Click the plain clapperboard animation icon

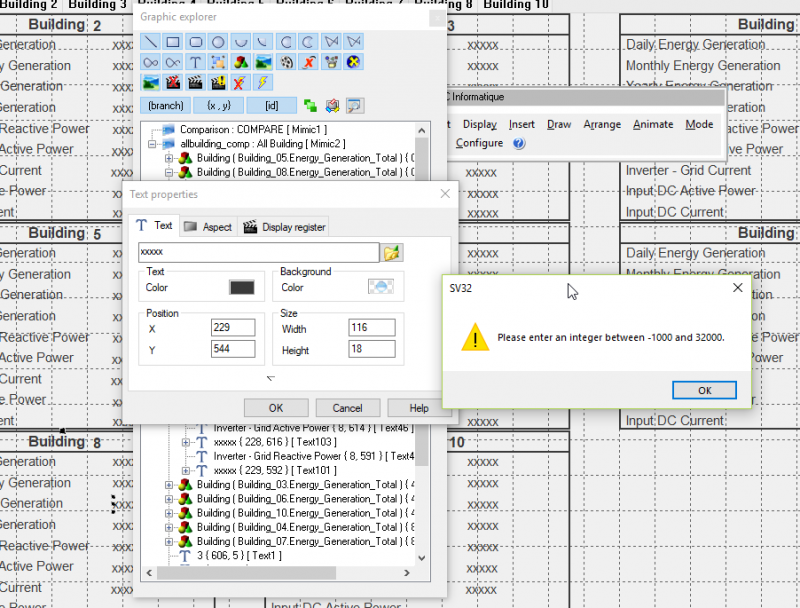tap(195, 82)
